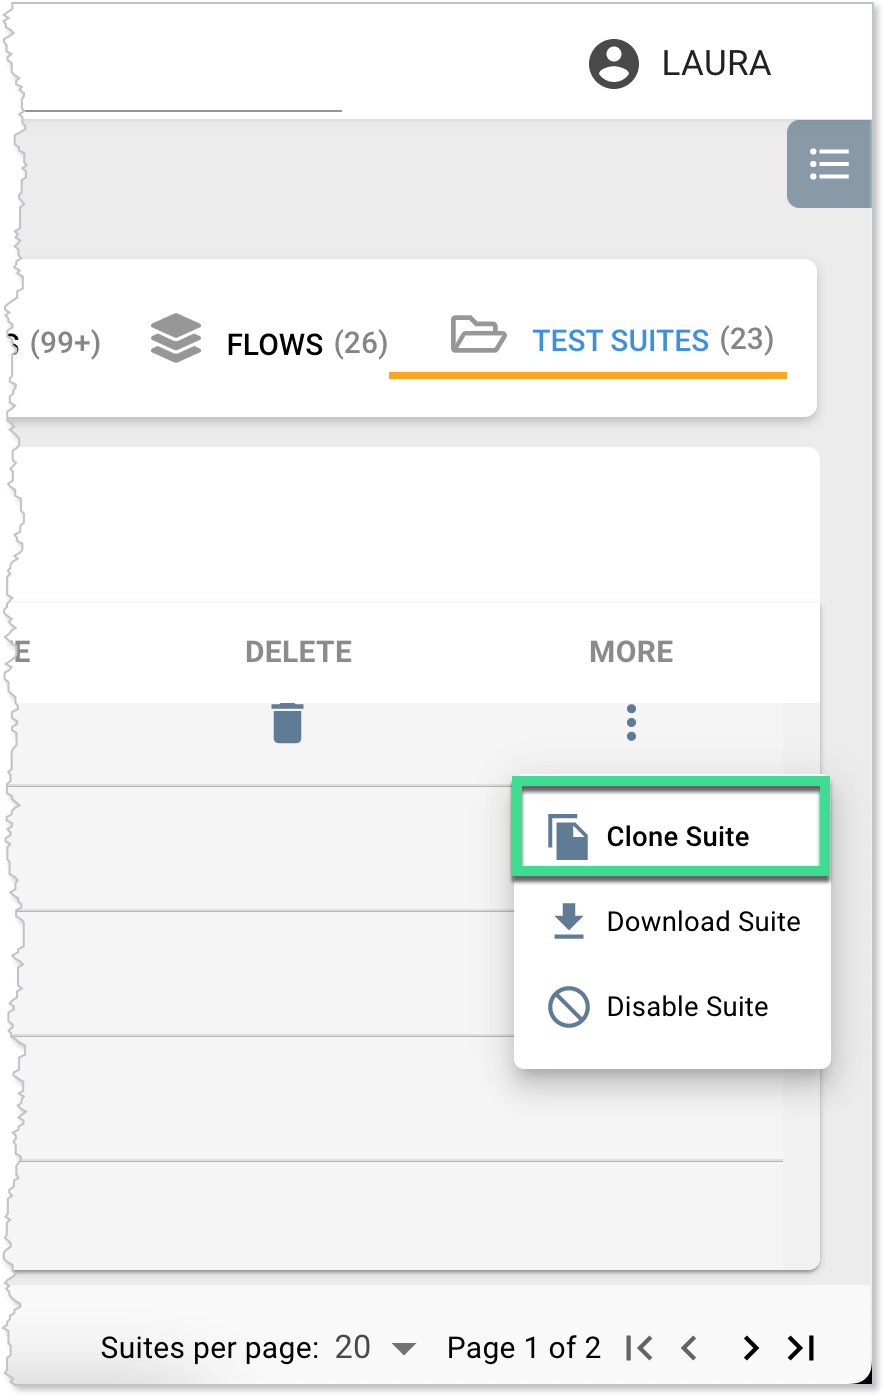Open the list panel icon at top right
Image resolution: width=884 pixels, height=1396 pixels.
(x=829, y=164)
